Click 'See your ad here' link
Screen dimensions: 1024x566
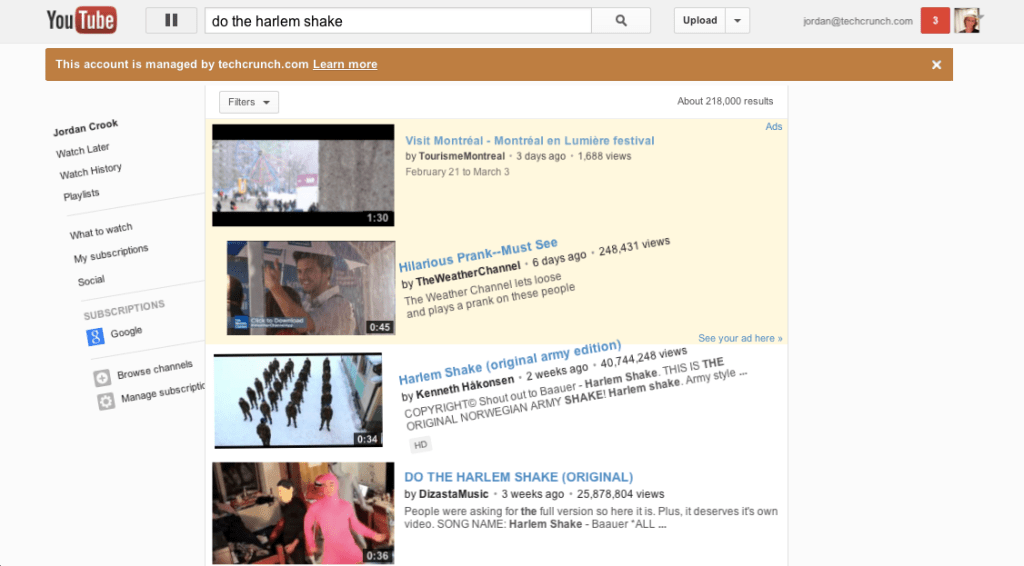pos(740,338)
